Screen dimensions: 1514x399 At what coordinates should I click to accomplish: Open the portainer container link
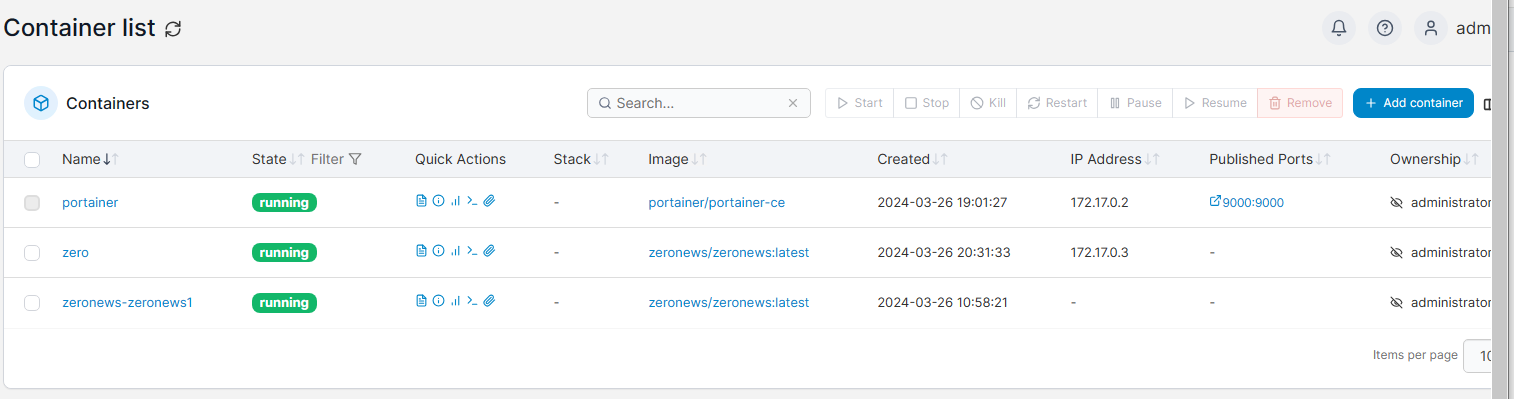point(90,202)
